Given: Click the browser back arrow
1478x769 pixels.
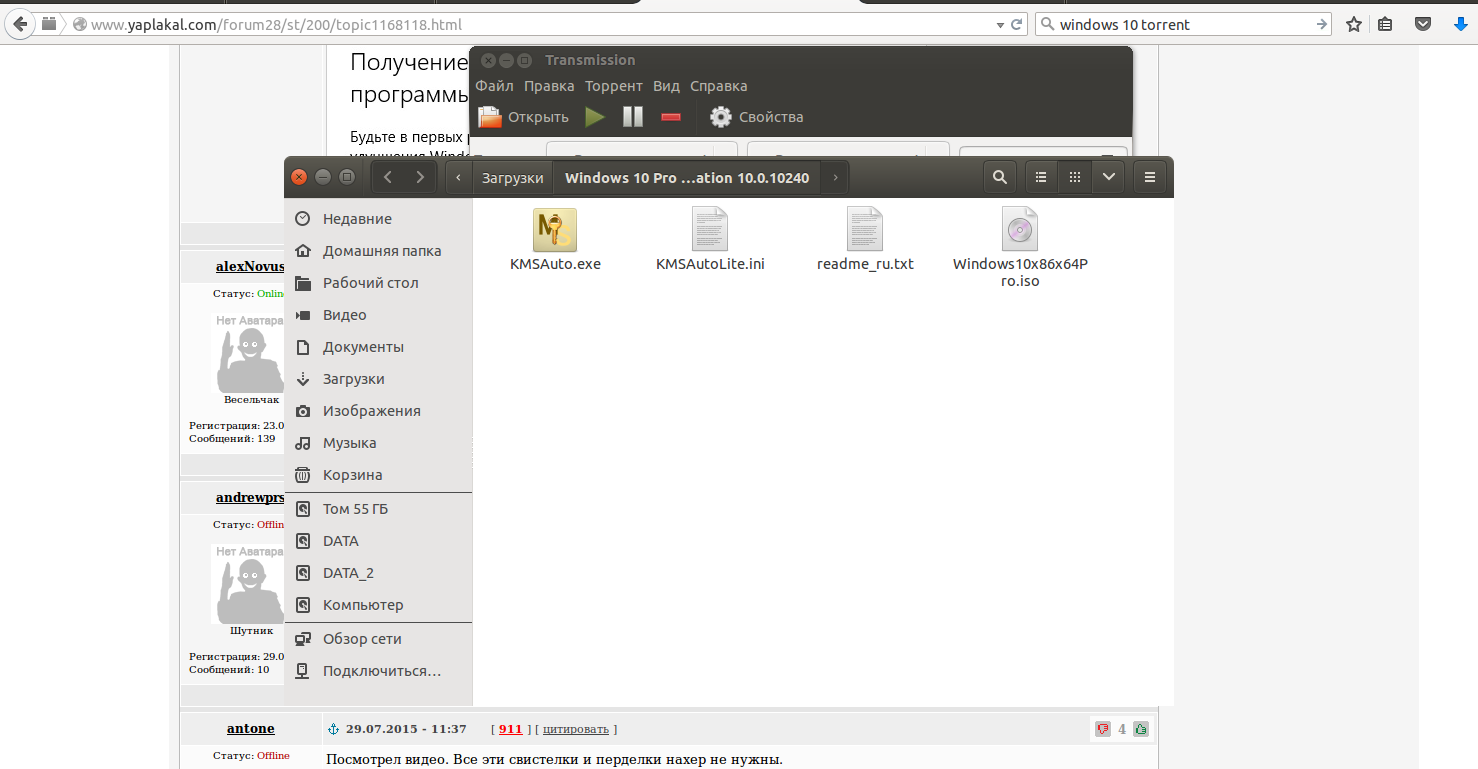Looking at the screenshot, I should (x=20, y=24).
